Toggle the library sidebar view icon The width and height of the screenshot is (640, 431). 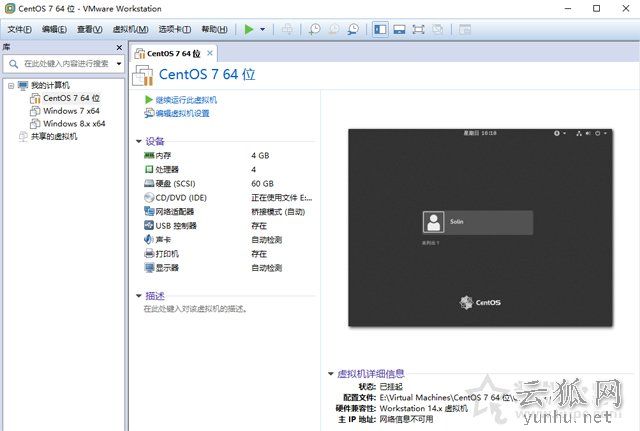[x=380, y=29]
